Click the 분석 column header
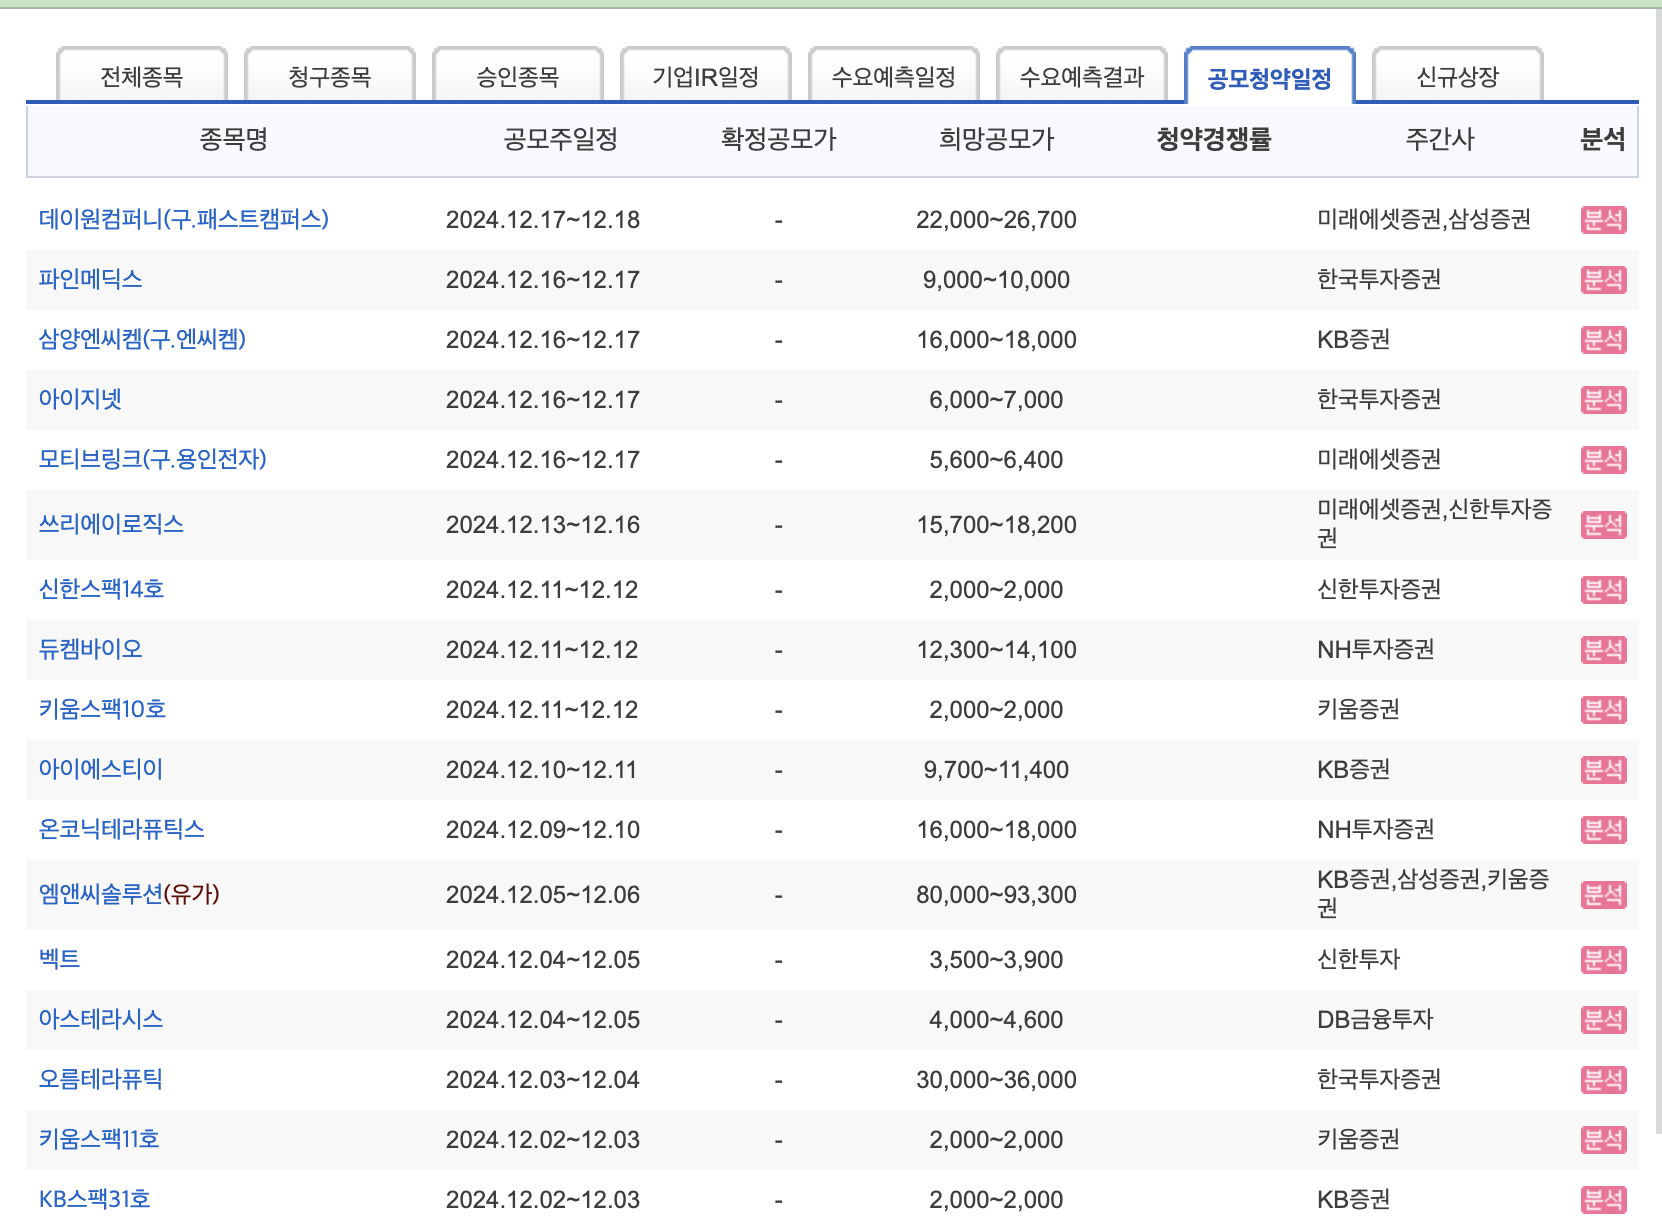Screen dimensions: 1662x1229 coord(1603,139)
